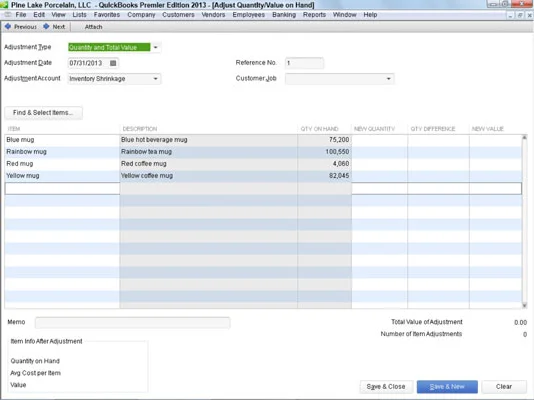Open the Lists menu
The width and height of the screenshot is (534, 400).
79,15
